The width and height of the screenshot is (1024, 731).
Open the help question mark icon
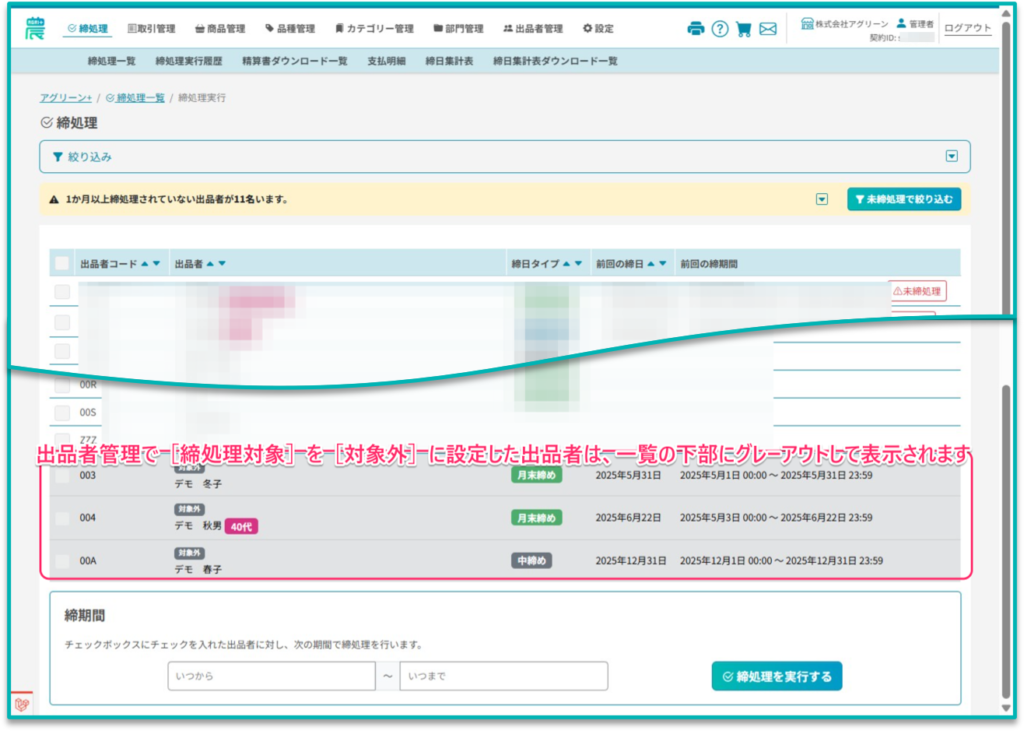point(720,29)
